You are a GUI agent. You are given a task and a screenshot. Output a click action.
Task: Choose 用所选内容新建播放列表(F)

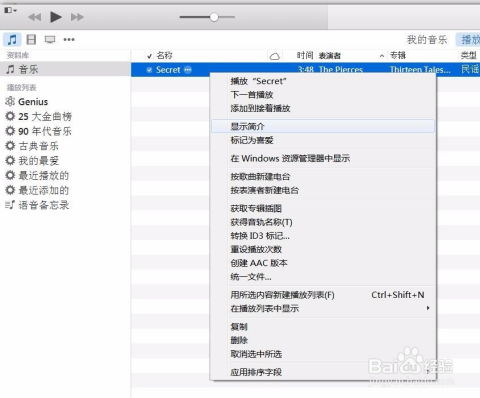point(323,295)
